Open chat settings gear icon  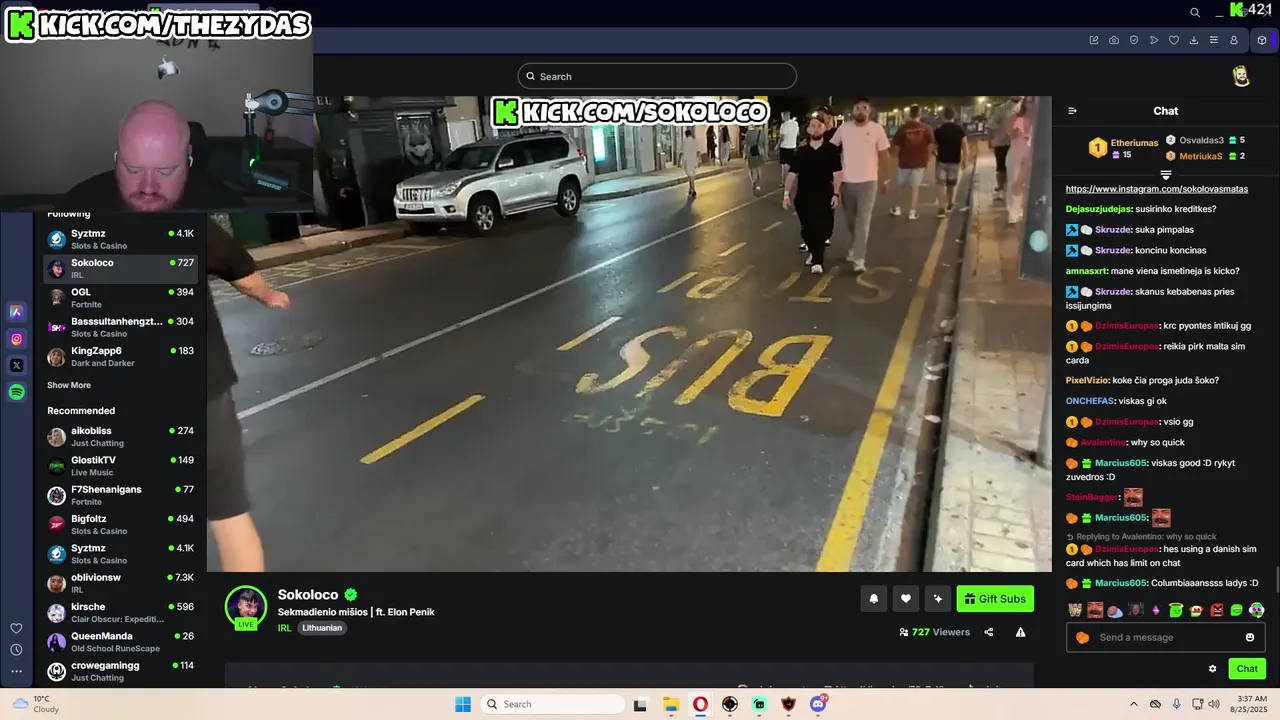pos(1212,669)
